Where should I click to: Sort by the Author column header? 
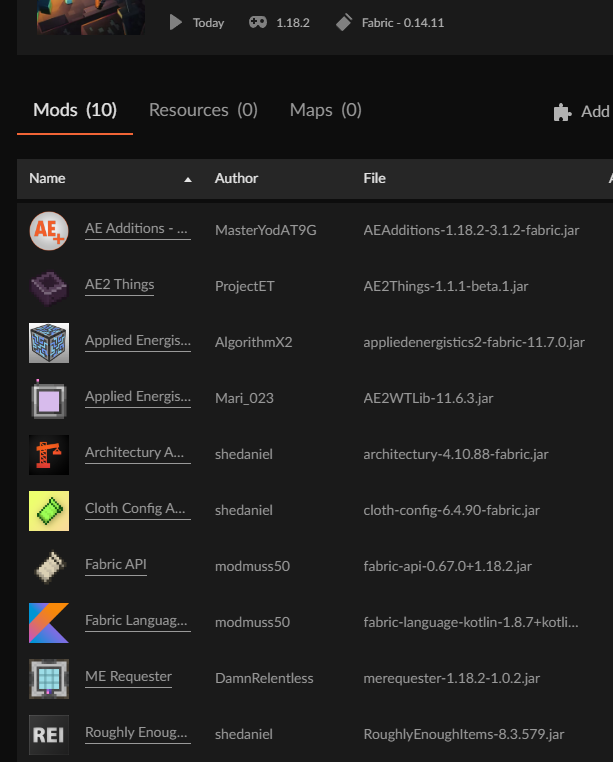(236, 178)
